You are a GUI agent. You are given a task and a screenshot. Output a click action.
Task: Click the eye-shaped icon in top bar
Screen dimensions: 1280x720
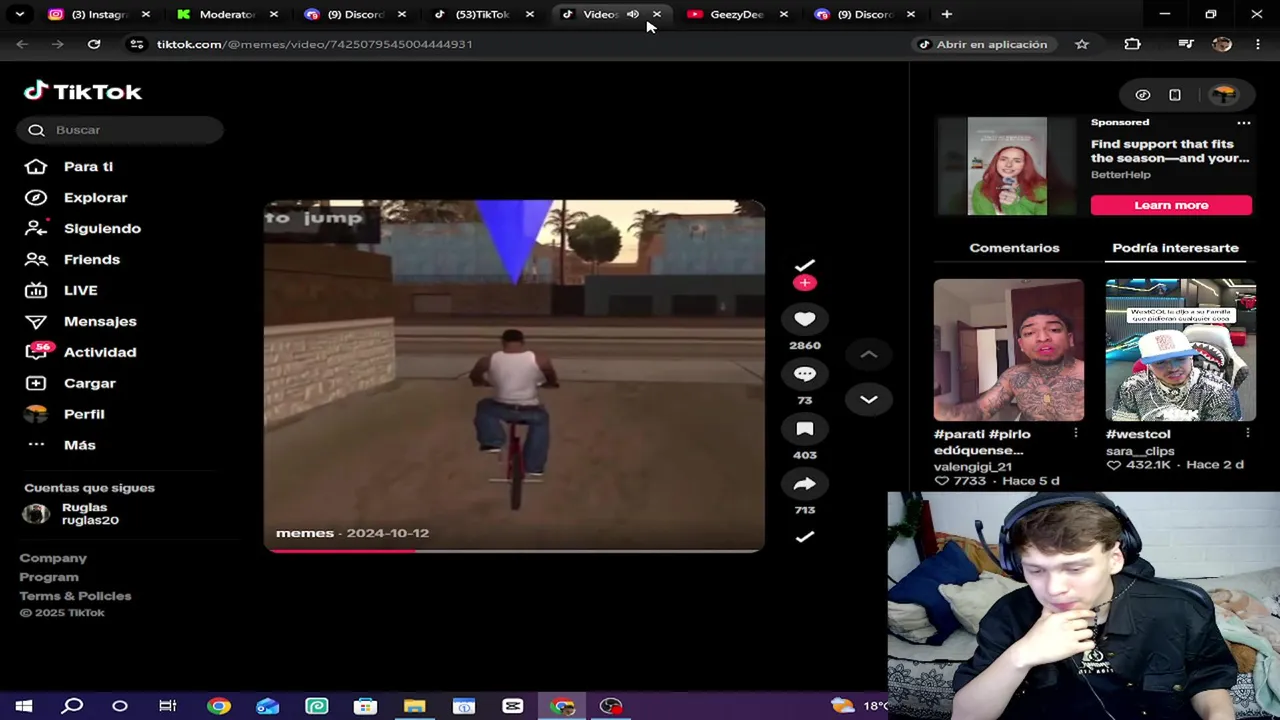[1143, 95]
